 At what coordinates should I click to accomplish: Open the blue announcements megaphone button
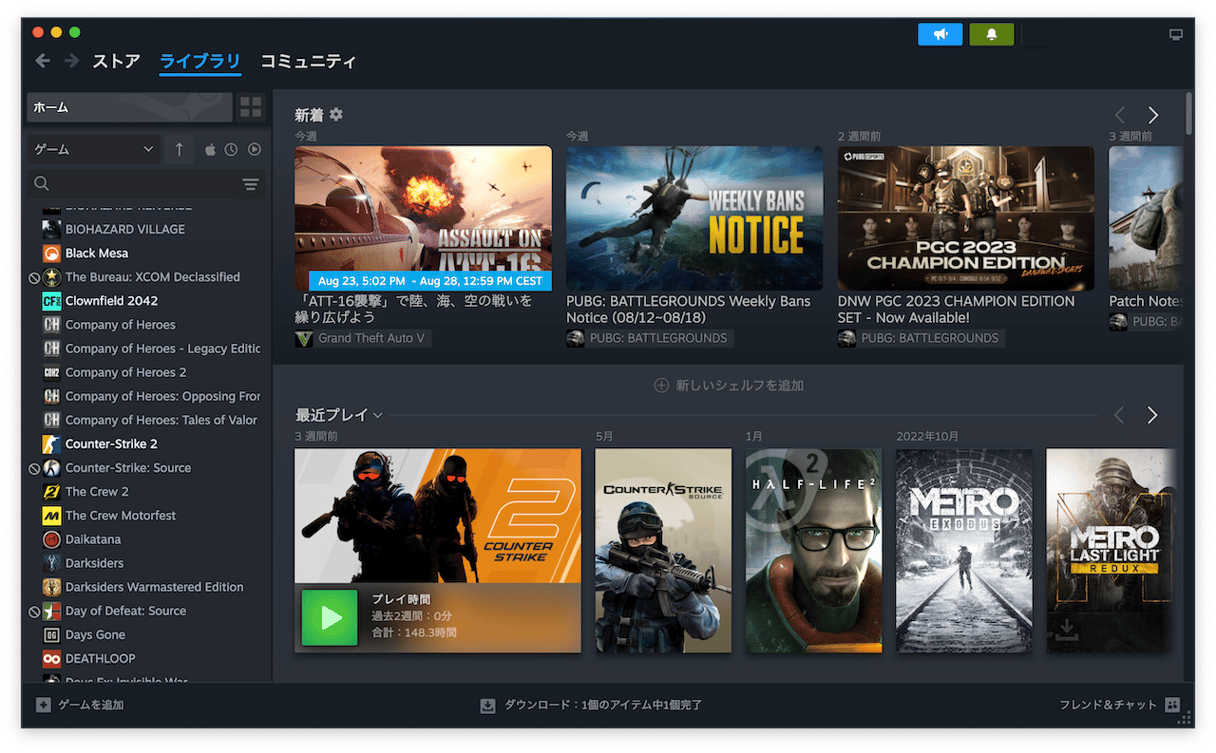(x=940, y=34)
